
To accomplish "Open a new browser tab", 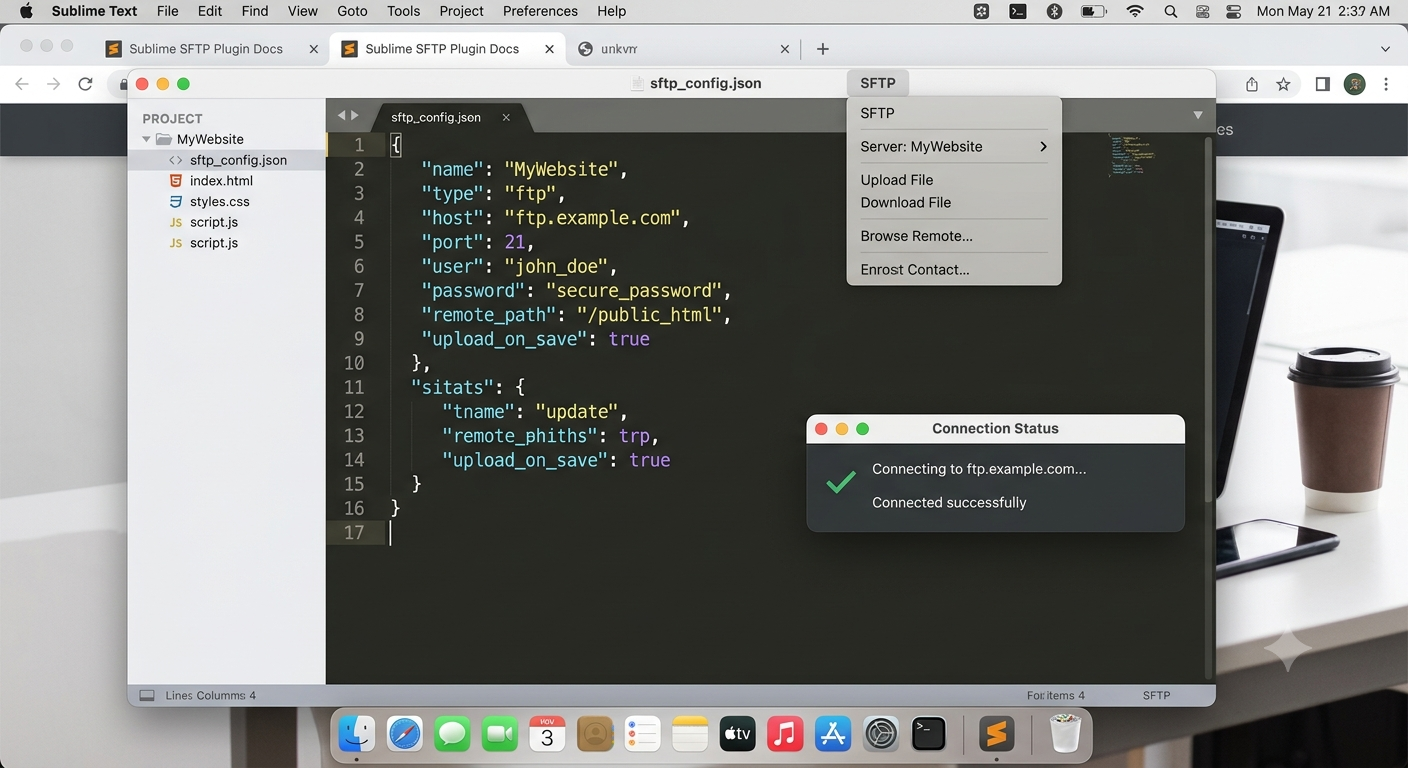I will tap(822, 49).
